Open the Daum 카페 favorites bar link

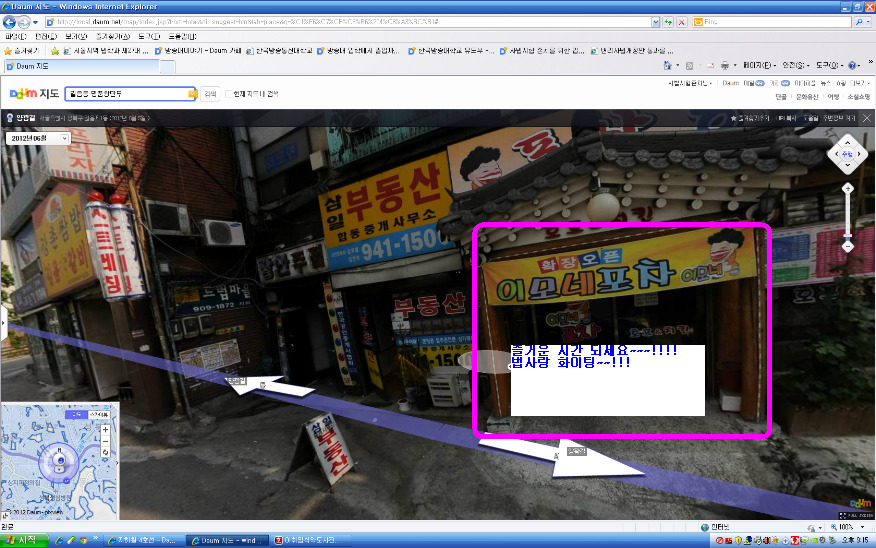[x=198, y=51]
